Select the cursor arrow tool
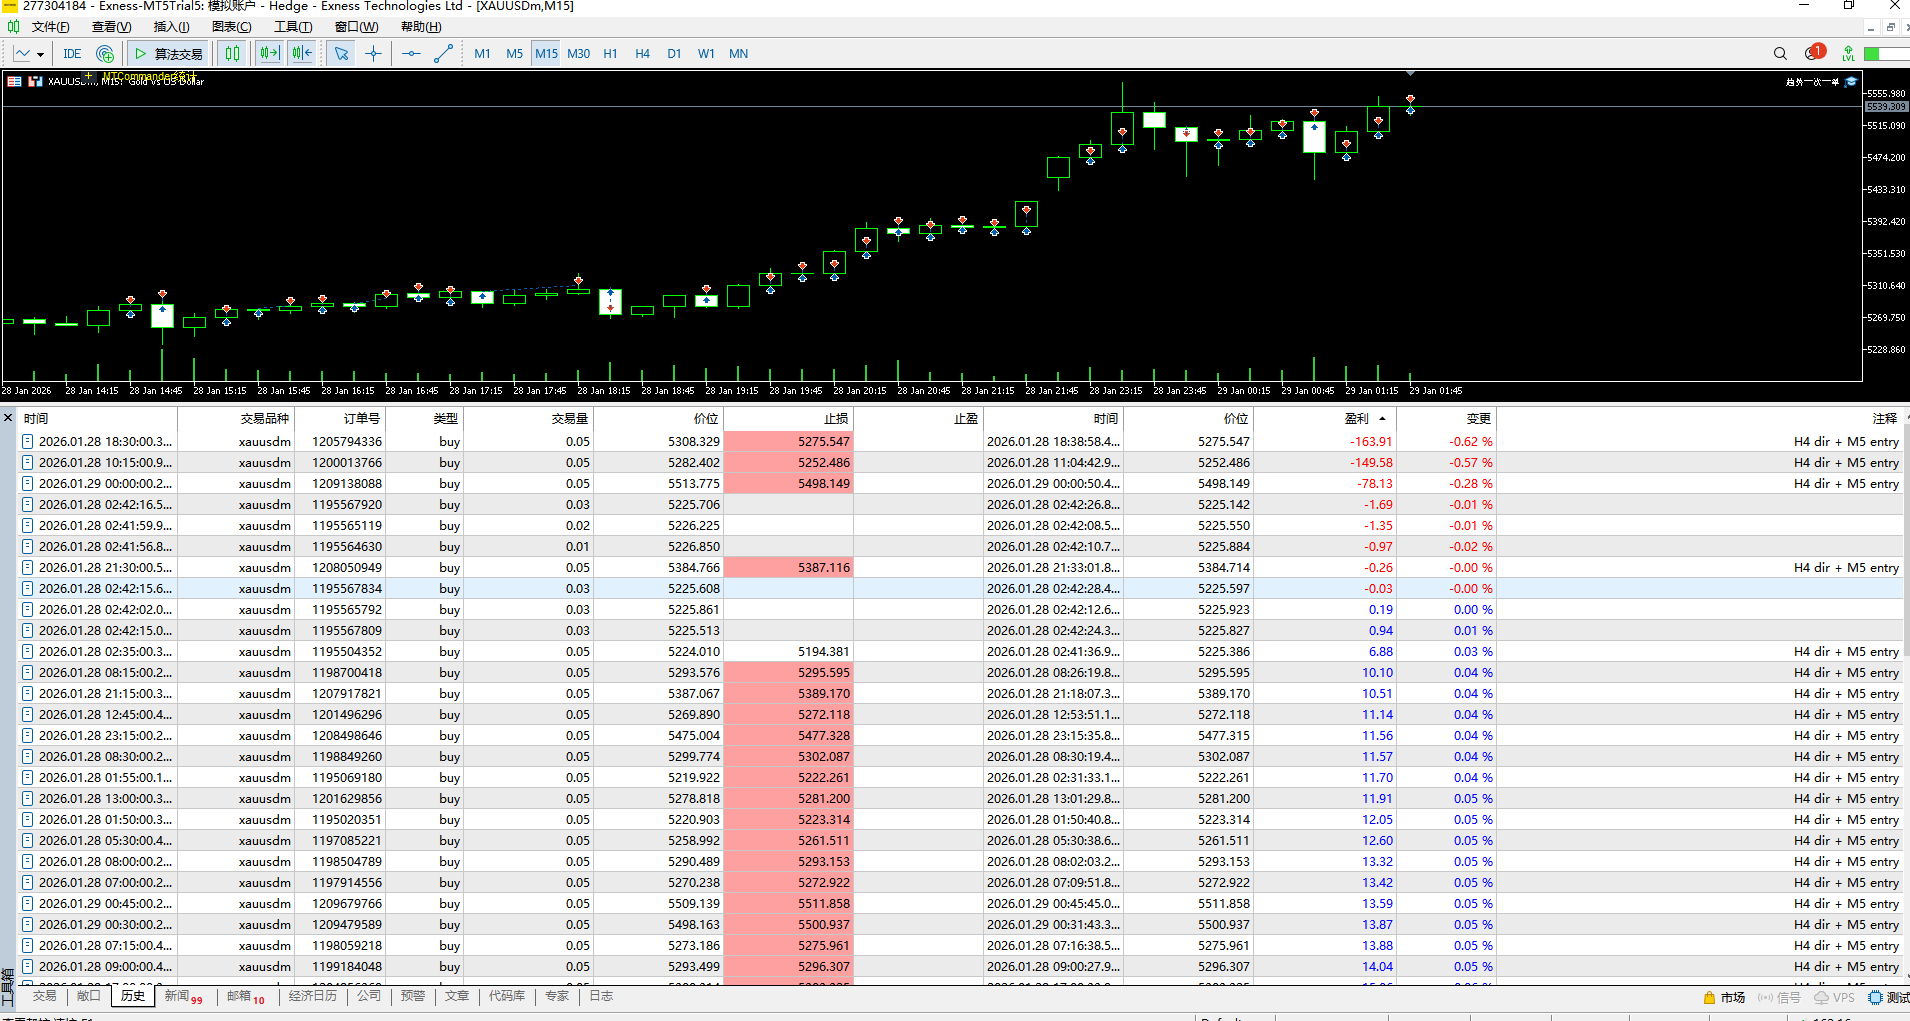 tap(341, 54)
